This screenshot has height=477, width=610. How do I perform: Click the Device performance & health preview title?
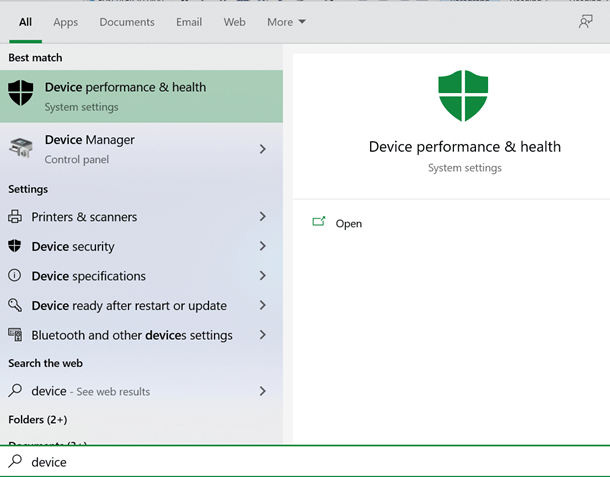[465, 147]
